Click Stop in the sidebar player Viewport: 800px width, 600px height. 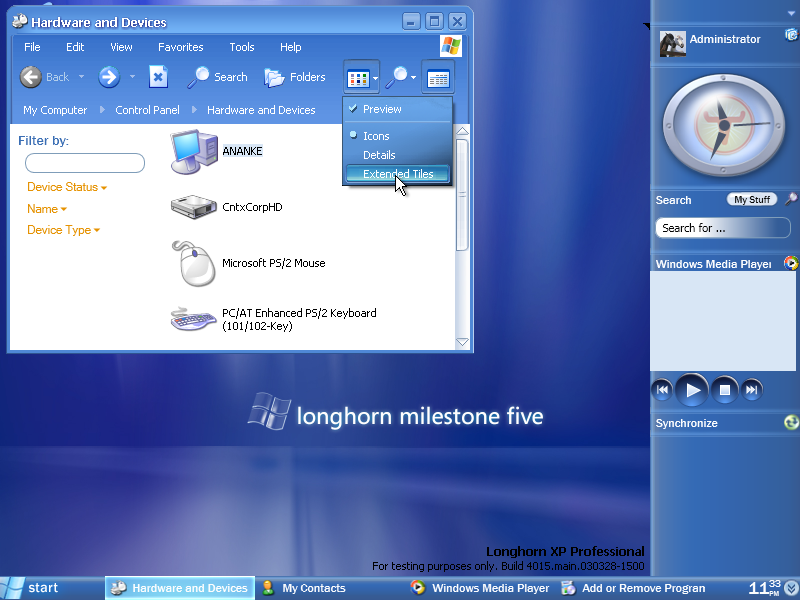(x=724, y=390)
